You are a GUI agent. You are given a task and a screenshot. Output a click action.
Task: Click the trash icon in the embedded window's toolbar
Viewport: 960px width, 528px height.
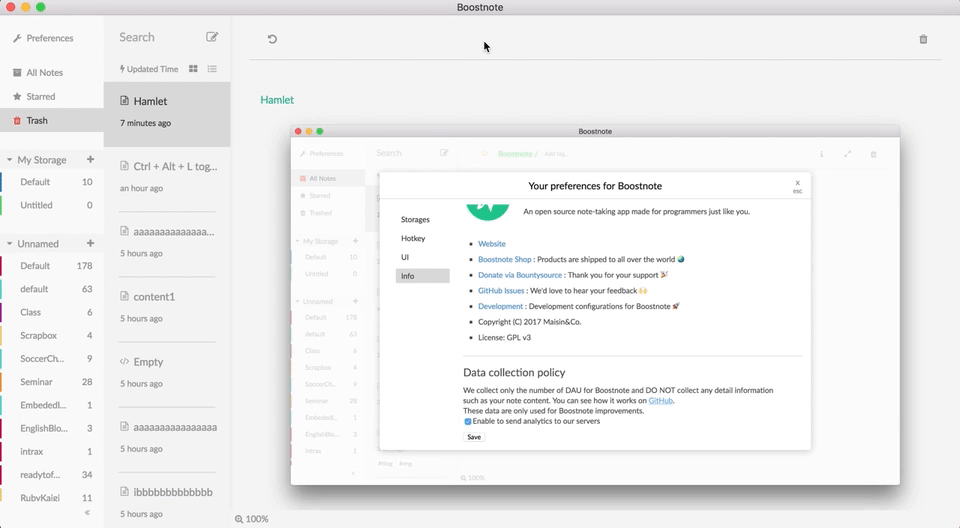874,154
